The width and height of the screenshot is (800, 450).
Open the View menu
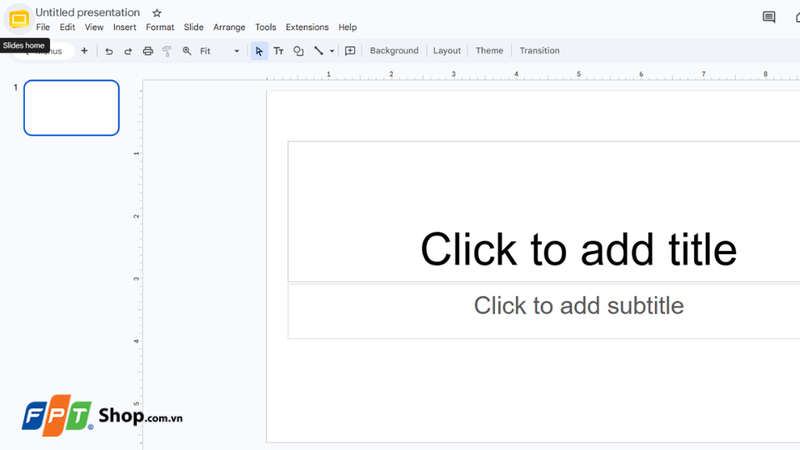(x=94, y=27)
